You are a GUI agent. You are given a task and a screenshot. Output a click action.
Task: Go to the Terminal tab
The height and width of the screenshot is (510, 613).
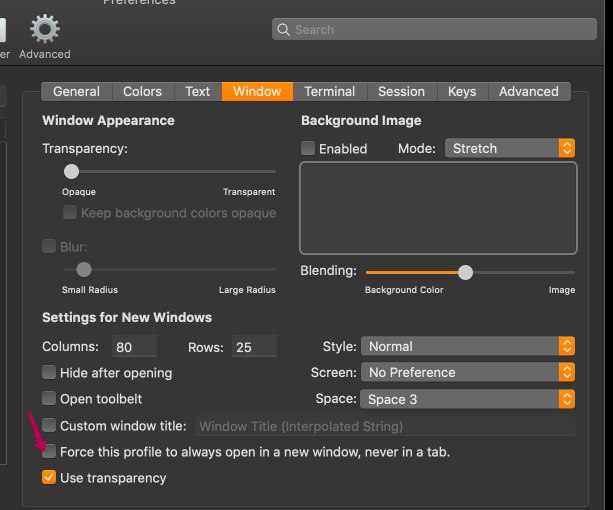330,91
